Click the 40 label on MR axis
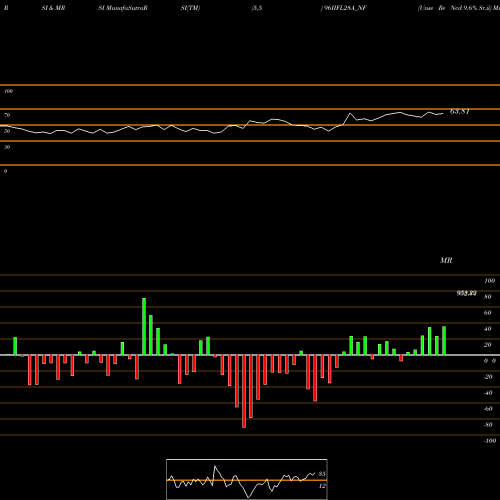500x500 pixels. coord(488,329)
